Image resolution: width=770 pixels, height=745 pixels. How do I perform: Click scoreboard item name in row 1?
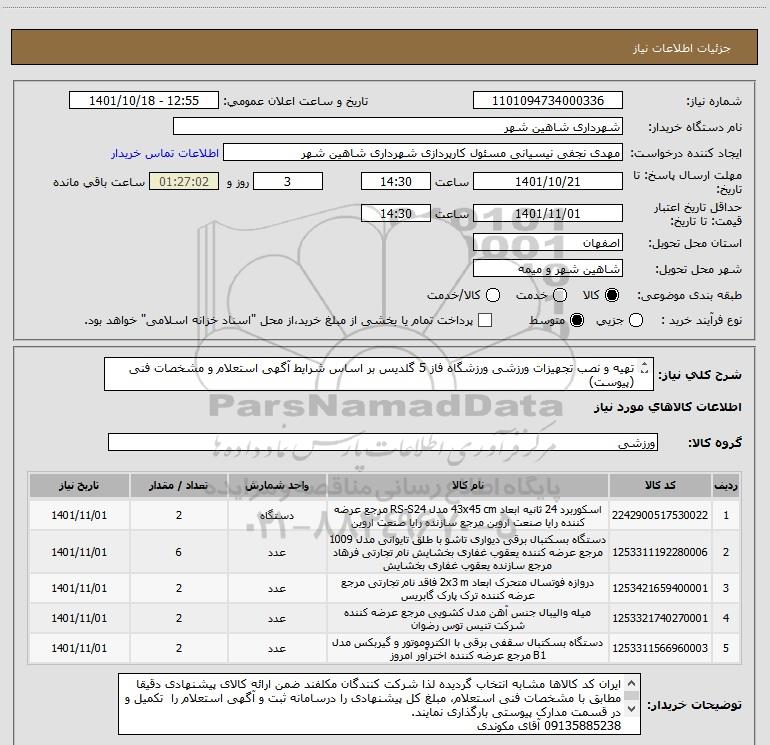click(x=468, y=516)
